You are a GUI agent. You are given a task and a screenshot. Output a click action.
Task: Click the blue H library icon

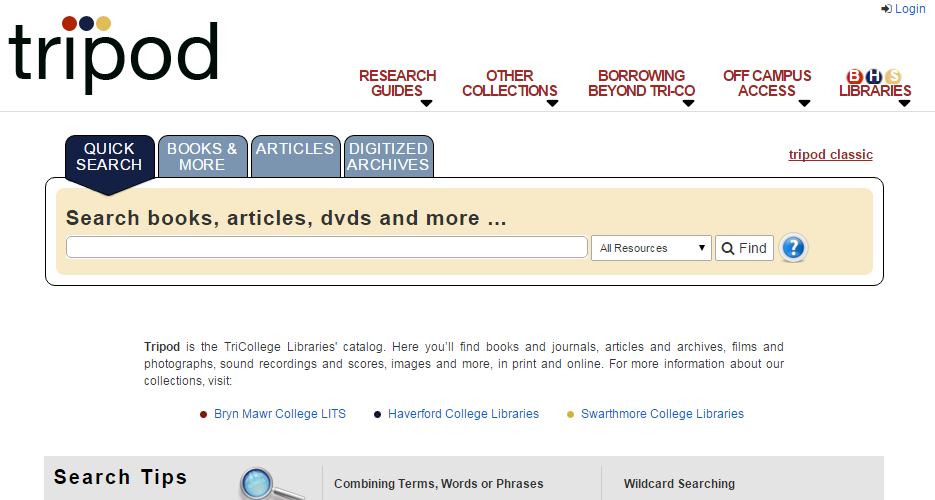pyautogui.click(x=874, y=76)
